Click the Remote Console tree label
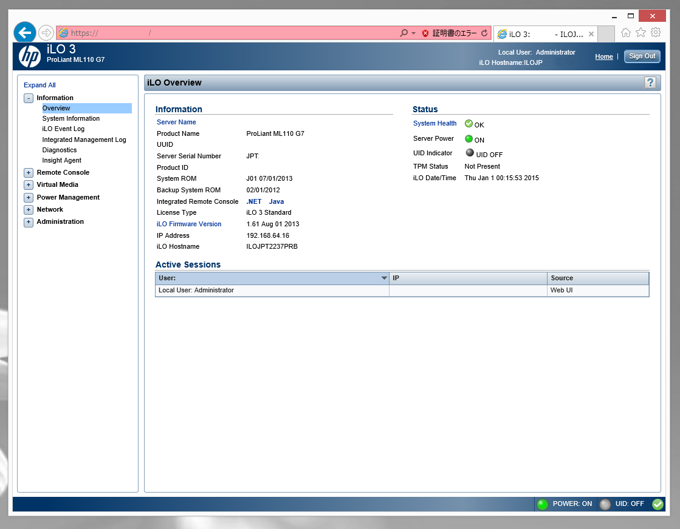680x529 pixels. 63,173
